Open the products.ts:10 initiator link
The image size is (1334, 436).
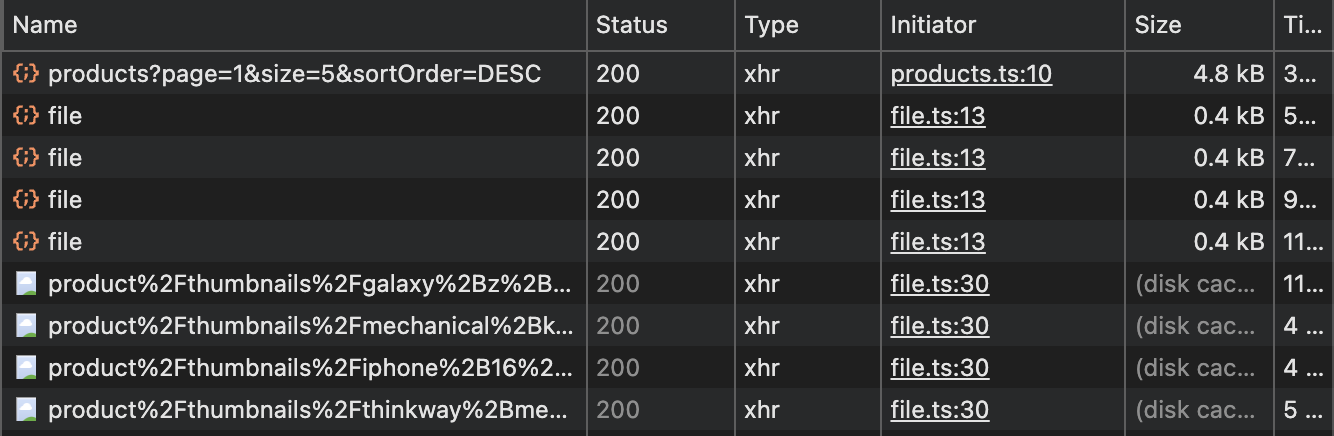click(971, 74)
